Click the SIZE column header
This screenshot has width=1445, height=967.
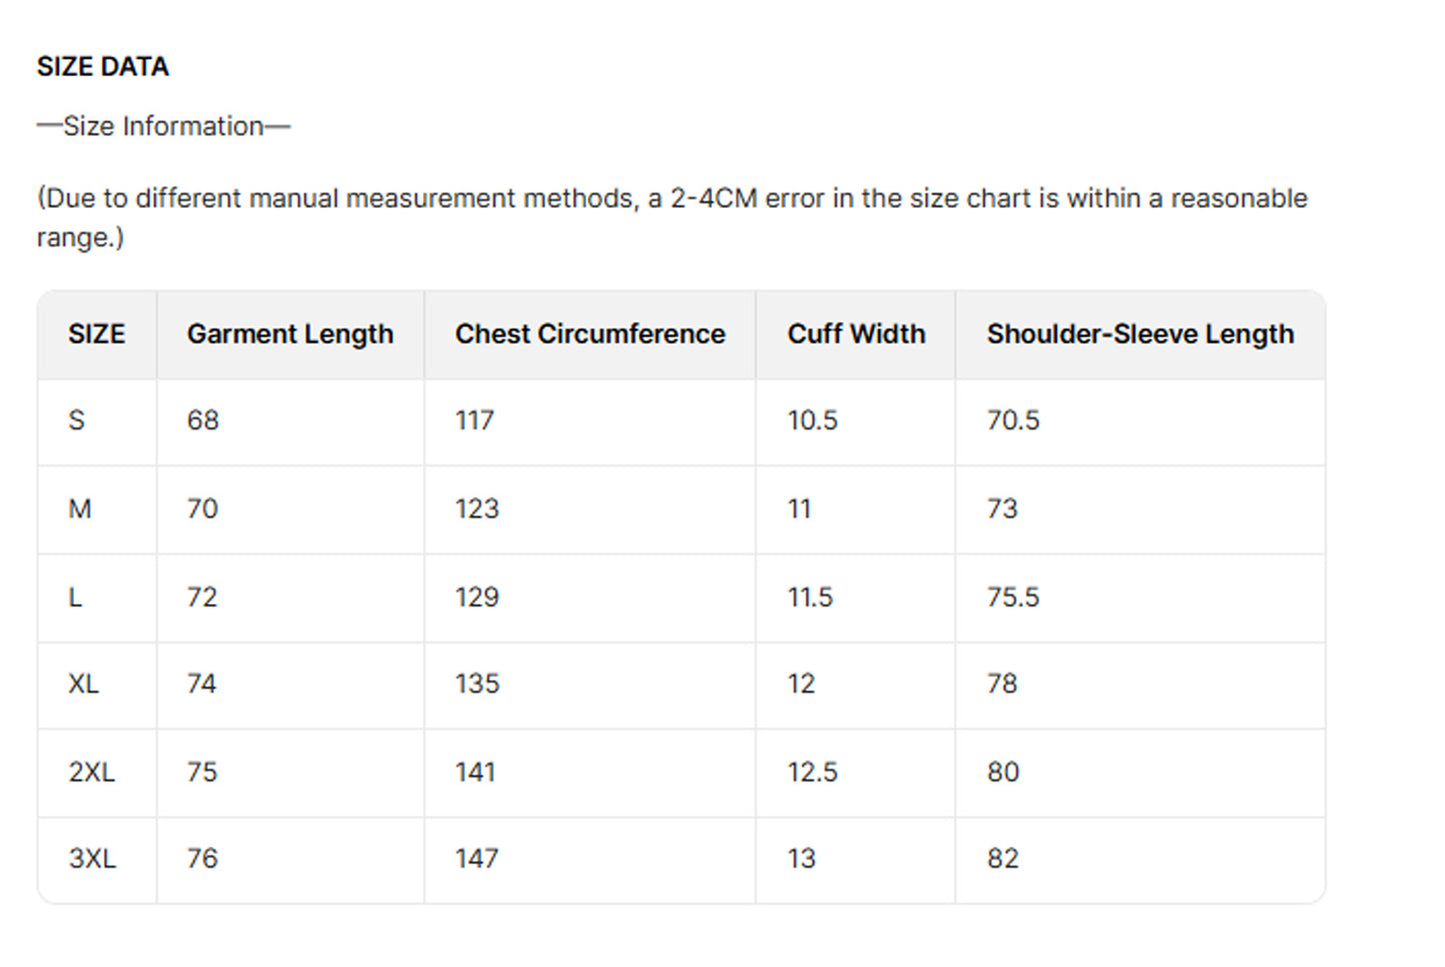[96, 334]
